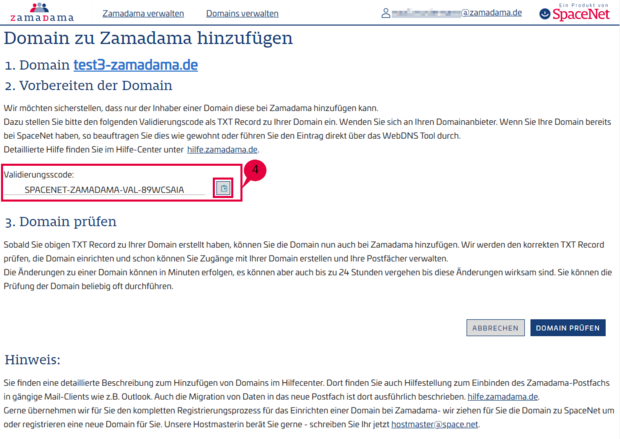620x439 pixels.
Task: Open Domains verwalten menu
Action: tap(242, 13)
